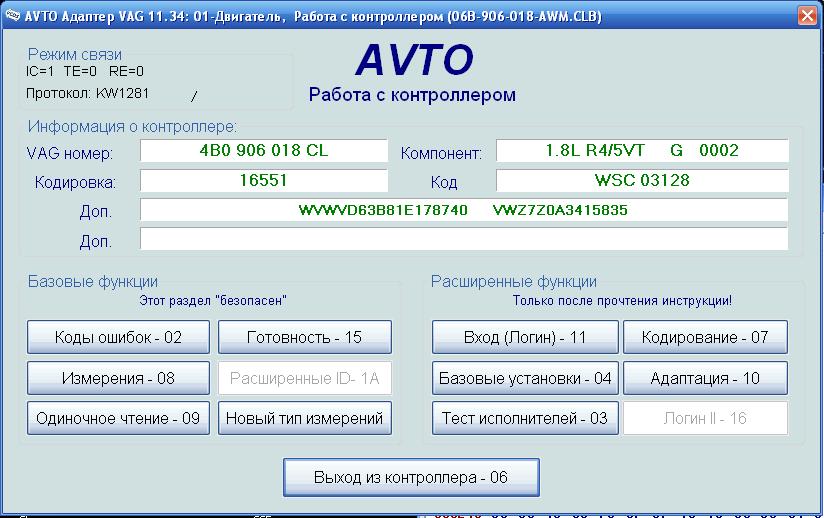Open Адаптация - 10 adaptation

click(x=705, y=378)
